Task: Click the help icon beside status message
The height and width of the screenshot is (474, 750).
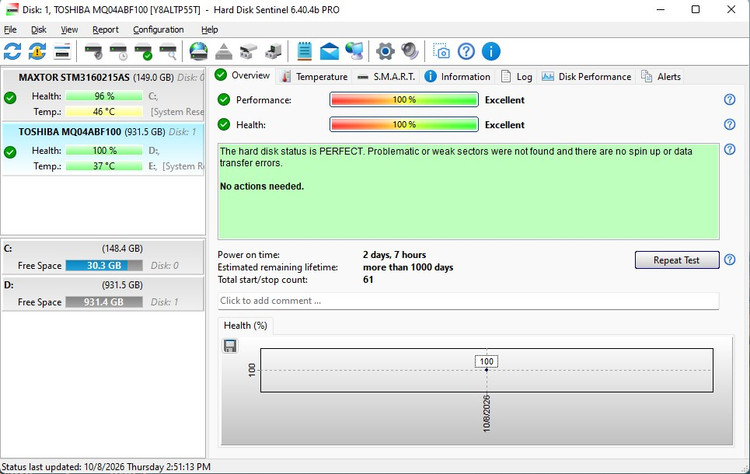Action: [x=729, y=149]
